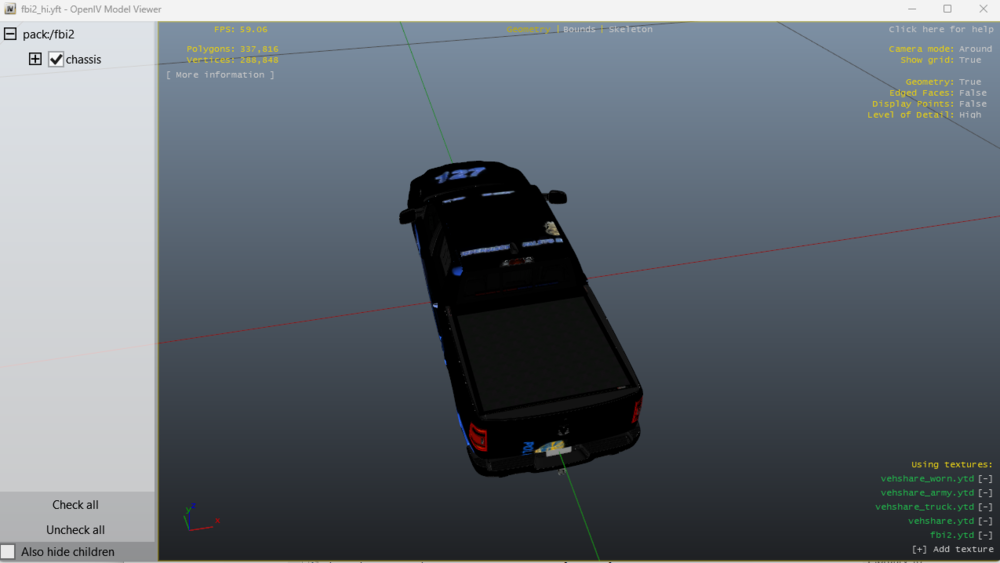Remove the vehshare_army.ytd texture via its [-] icon
The image size is (1000, 563).
[x=985, y=493]
